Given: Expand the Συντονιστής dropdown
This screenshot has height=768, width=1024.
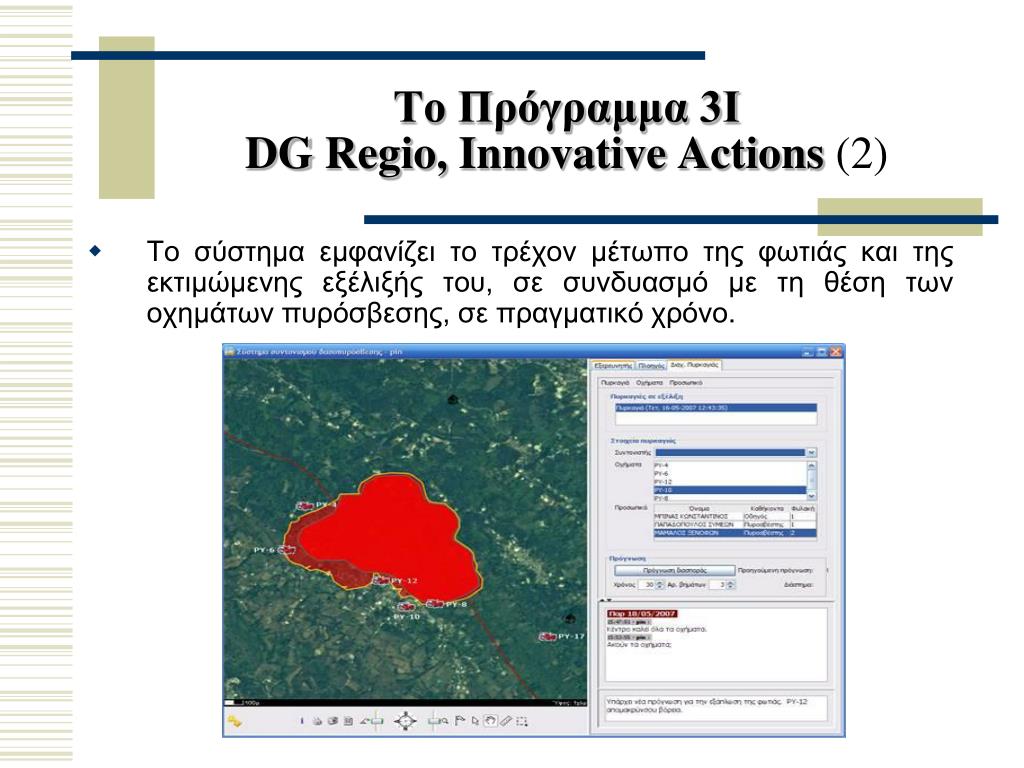Looking at the screenshot, I should tap(811, 452).
